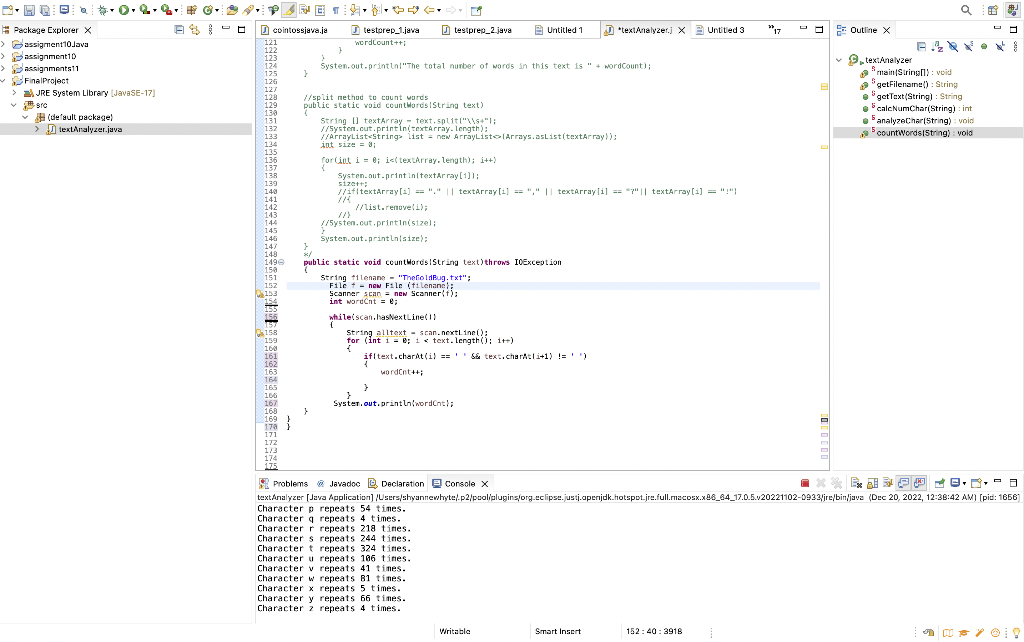Start debugging with the Debug bug icon

click(103, 9)
